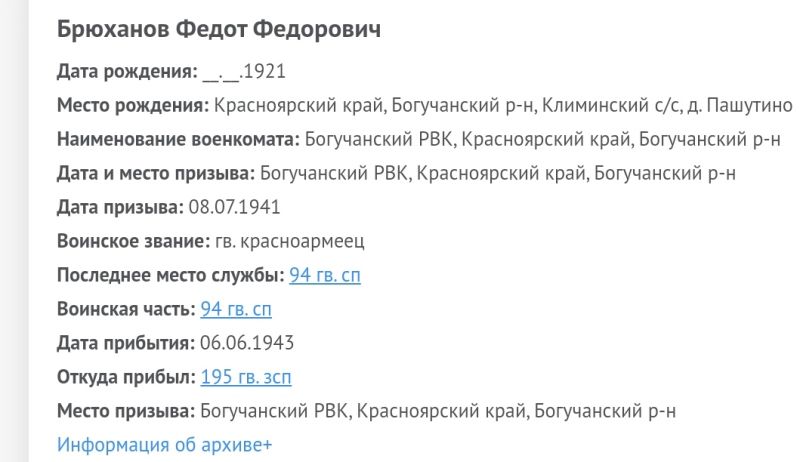Click the Дата и место призыва label
This screenshot has width=800, height=462.
[154, 173]
